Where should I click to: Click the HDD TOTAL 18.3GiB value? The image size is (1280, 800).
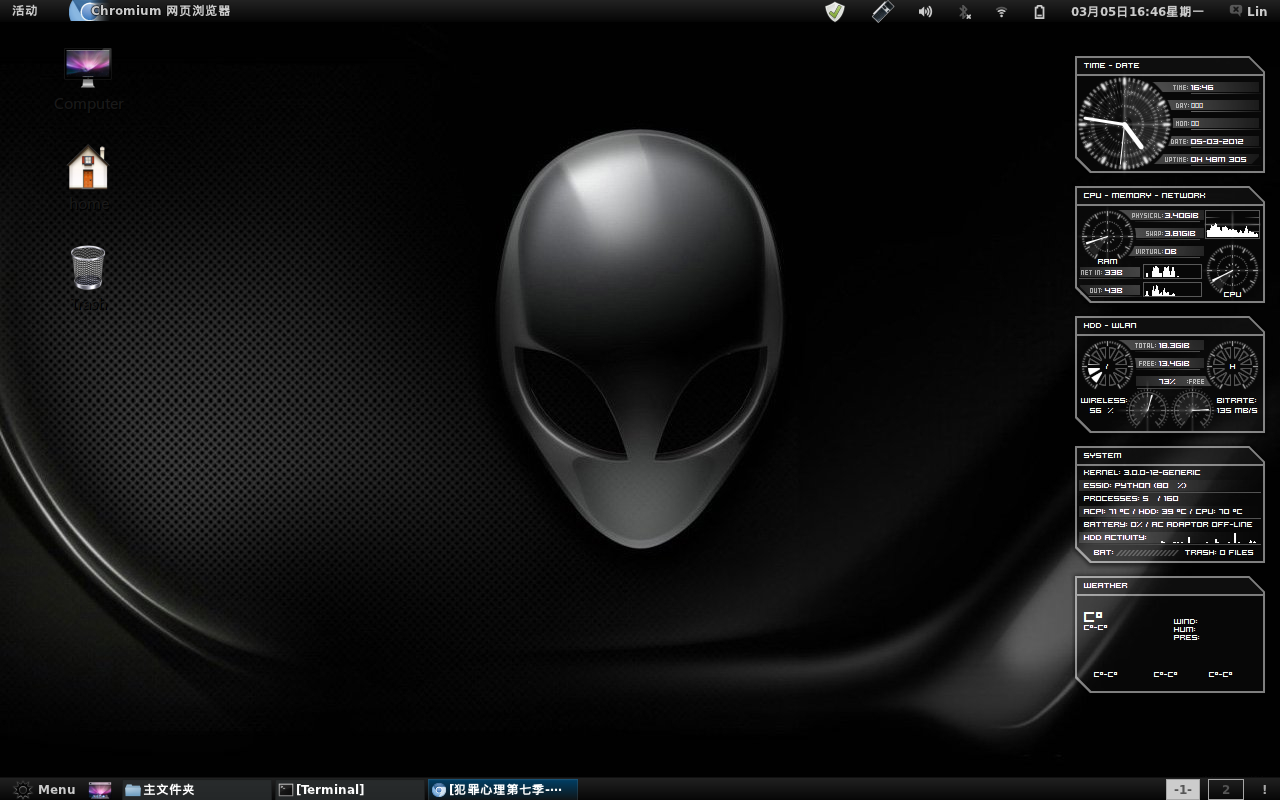[1174, 345]
